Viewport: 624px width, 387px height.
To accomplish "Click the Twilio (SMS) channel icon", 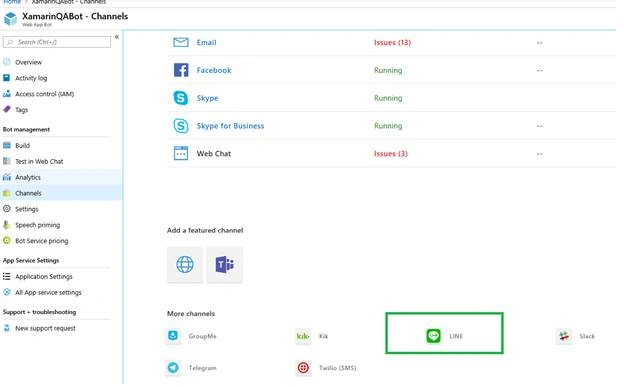I will coord(303,367).
